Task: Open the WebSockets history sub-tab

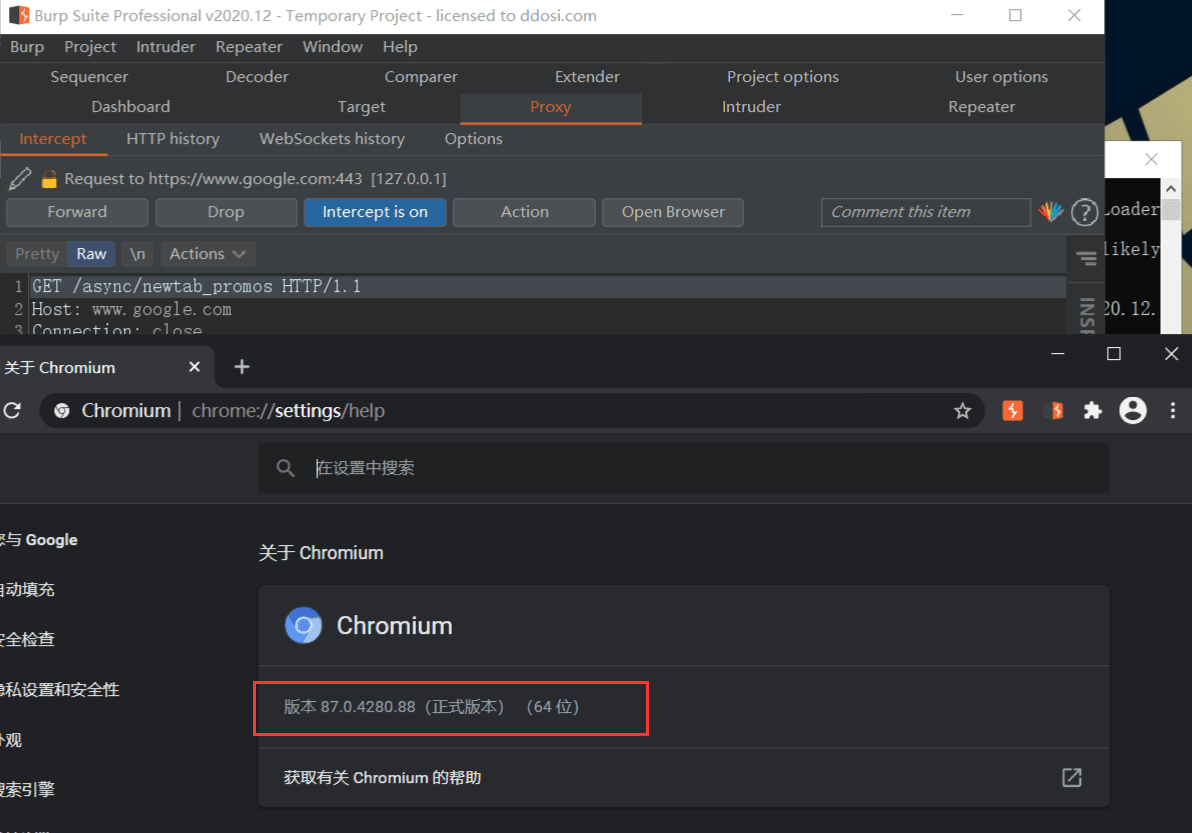Action: click(x=332, y=139)
